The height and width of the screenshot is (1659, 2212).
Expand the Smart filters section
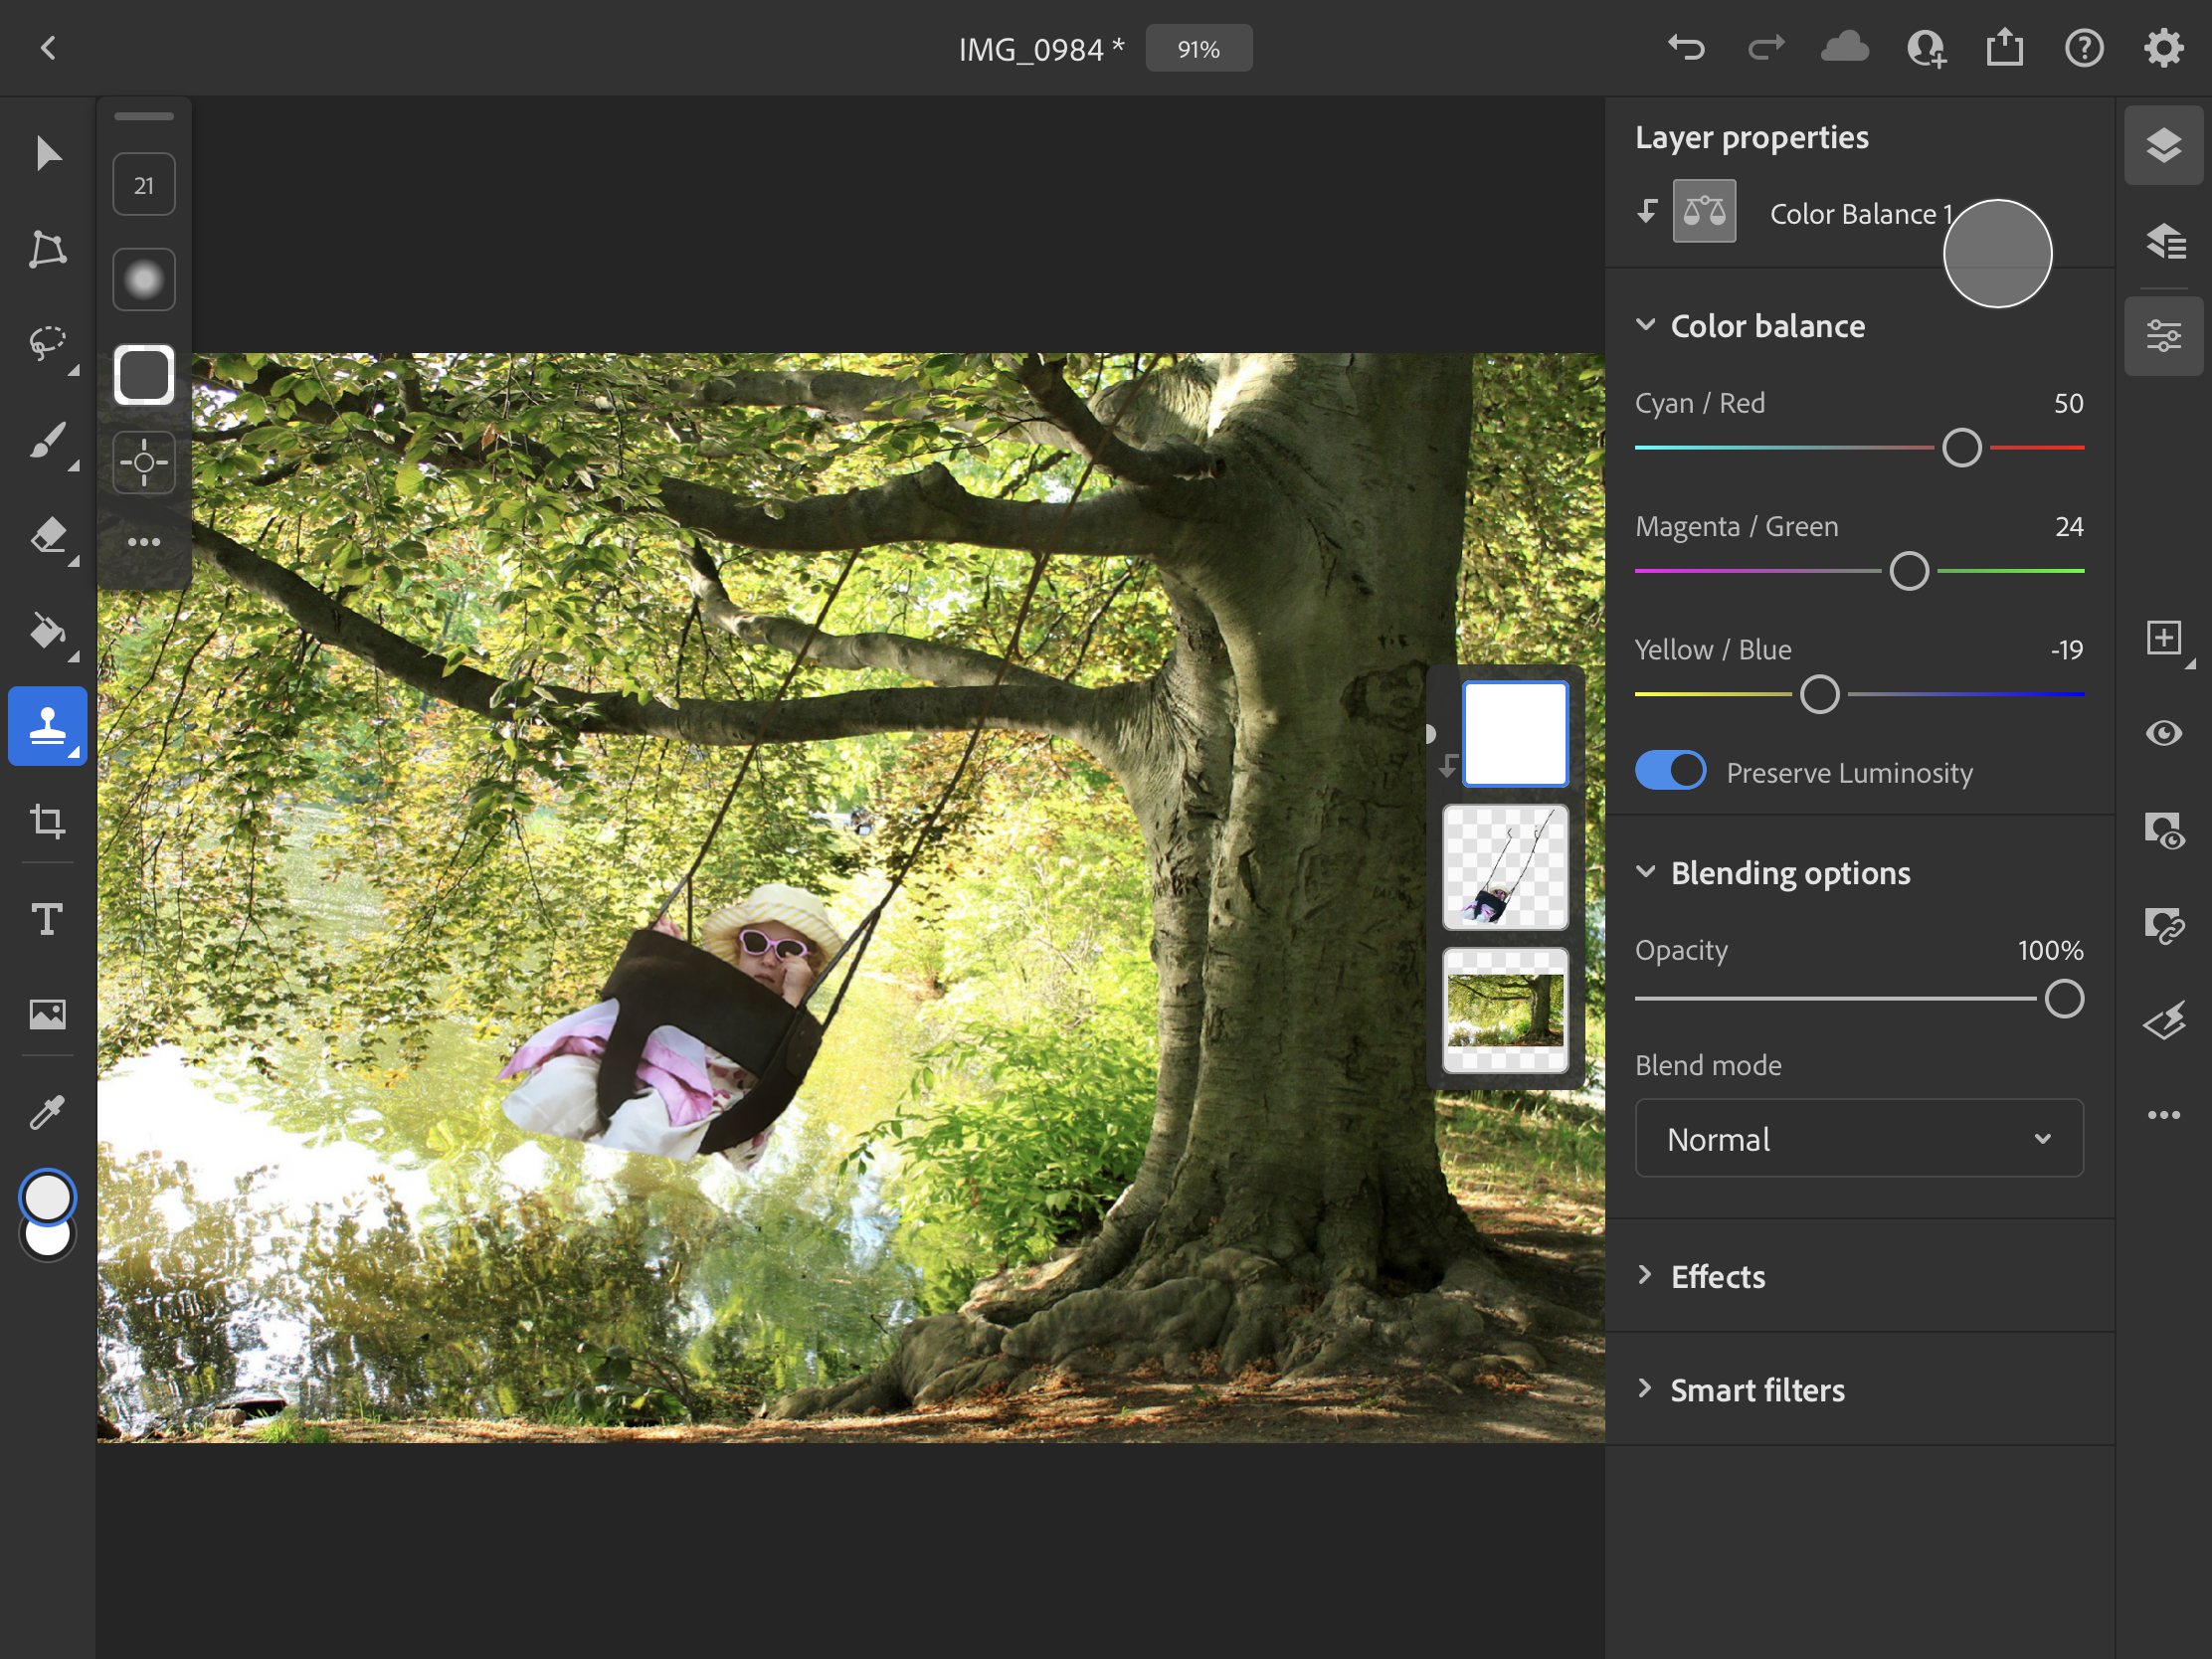pyautogui.click(x=1645, y=1388)
